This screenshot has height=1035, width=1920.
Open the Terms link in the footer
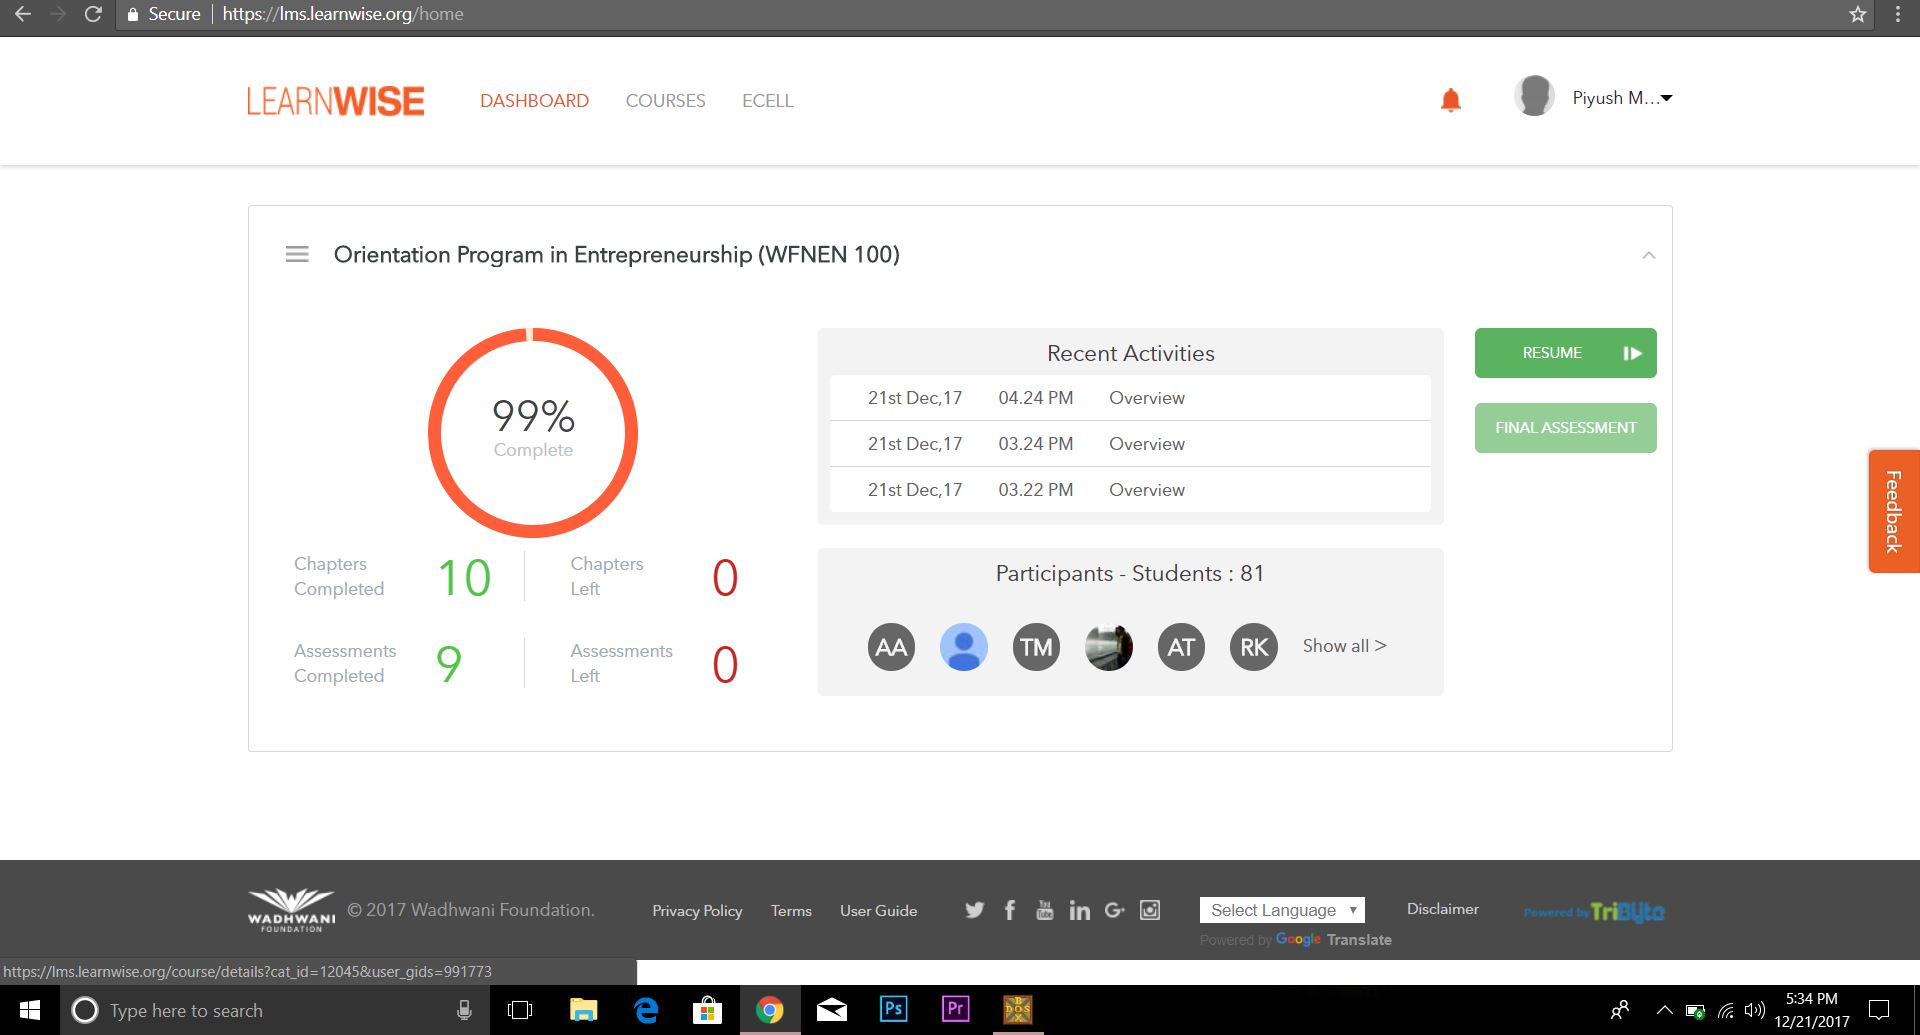[x=791, y=911]
